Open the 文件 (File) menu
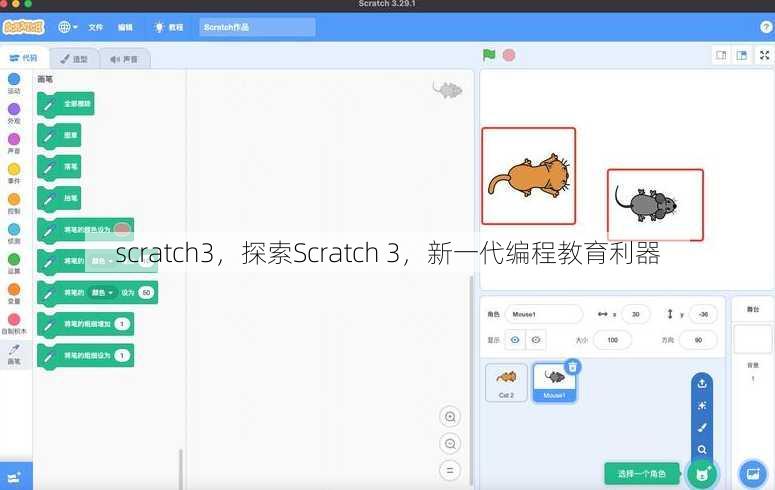 click(95, 27)
